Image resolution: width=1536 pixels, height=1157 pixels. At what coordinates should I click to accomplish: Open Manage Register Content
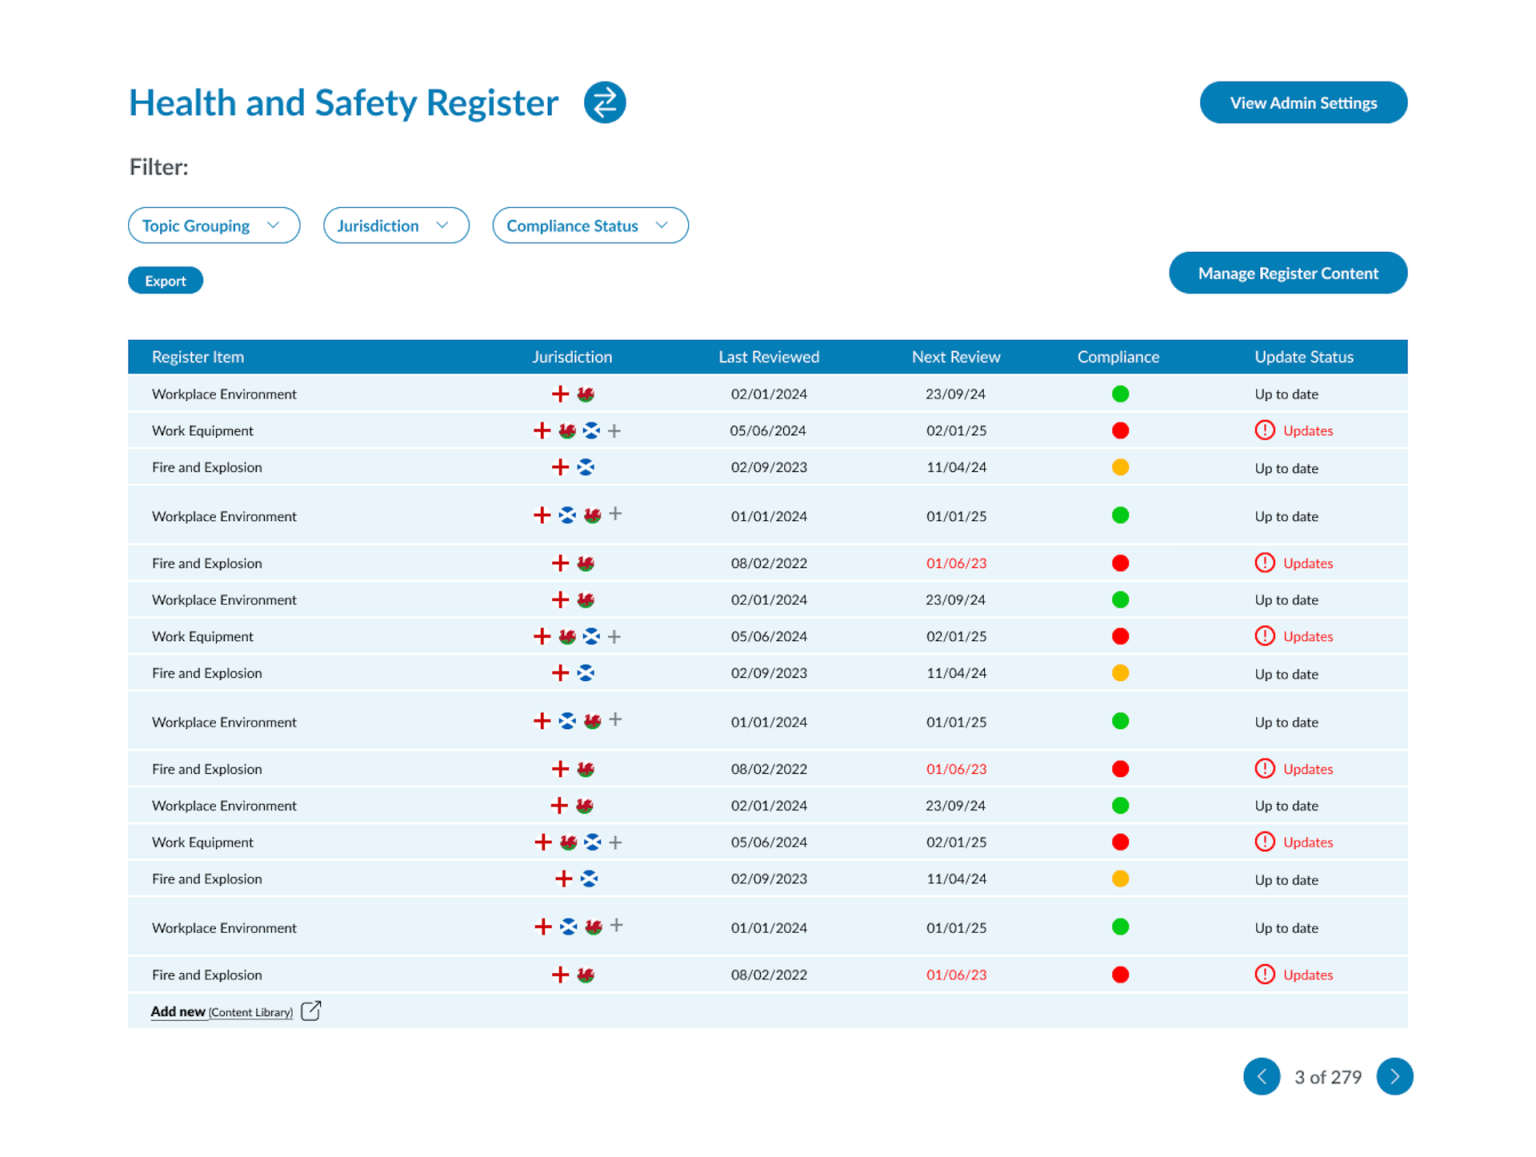1287,273
